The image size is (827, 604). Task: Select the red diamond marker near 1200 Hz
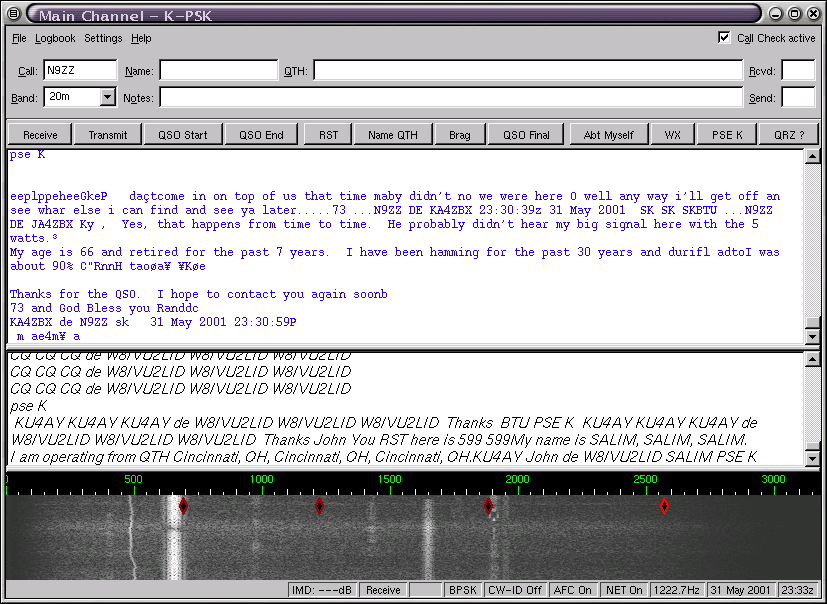click(x=319, y=506)
